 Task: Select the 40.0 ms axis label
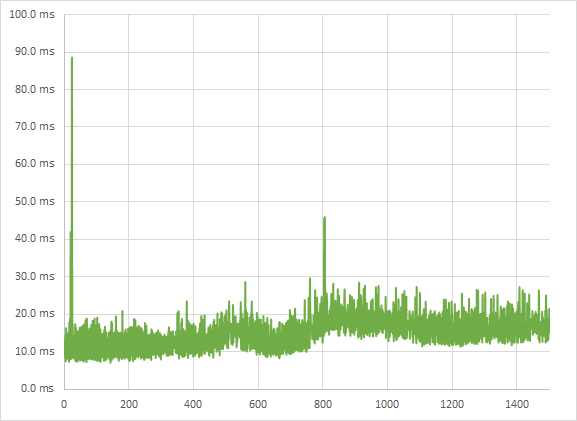(x=35, y=238)
